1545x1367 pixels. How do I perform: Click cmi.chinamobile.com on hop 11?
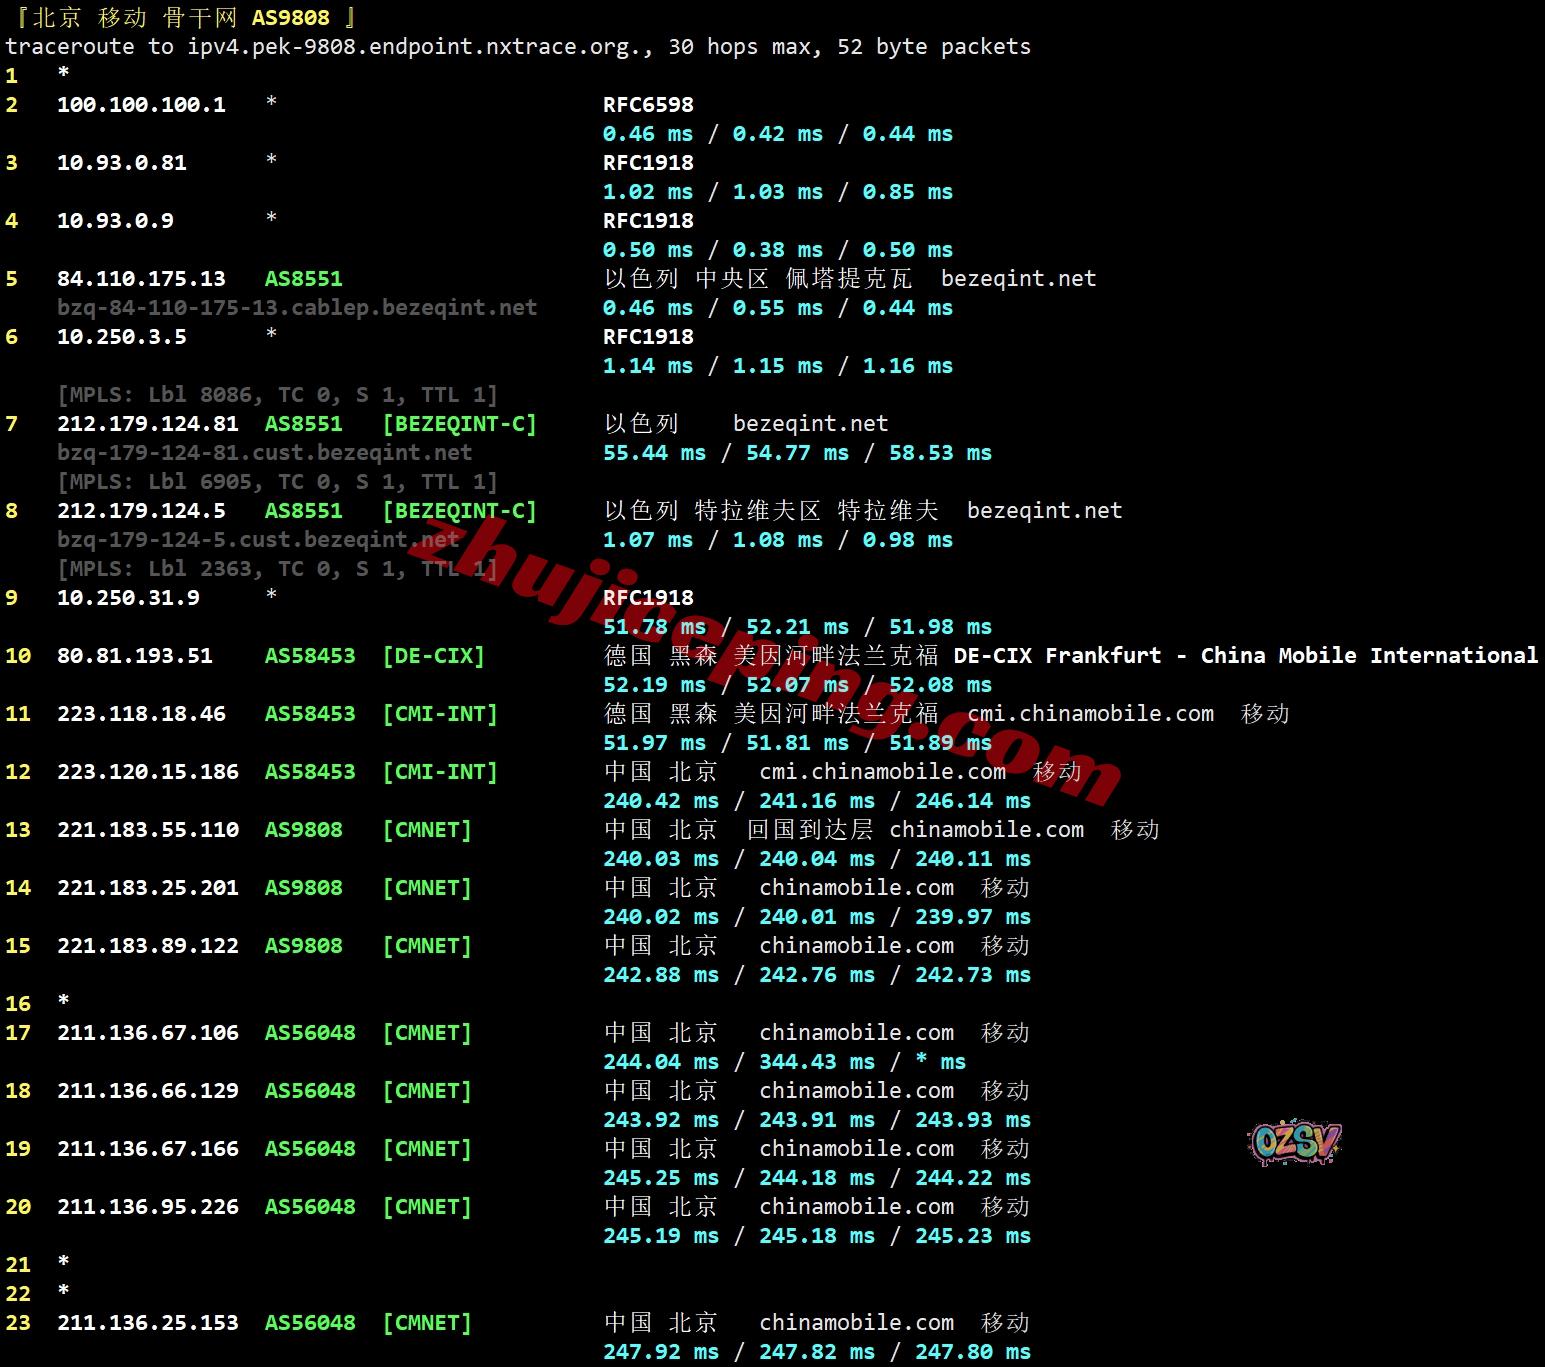point(1090,714)
